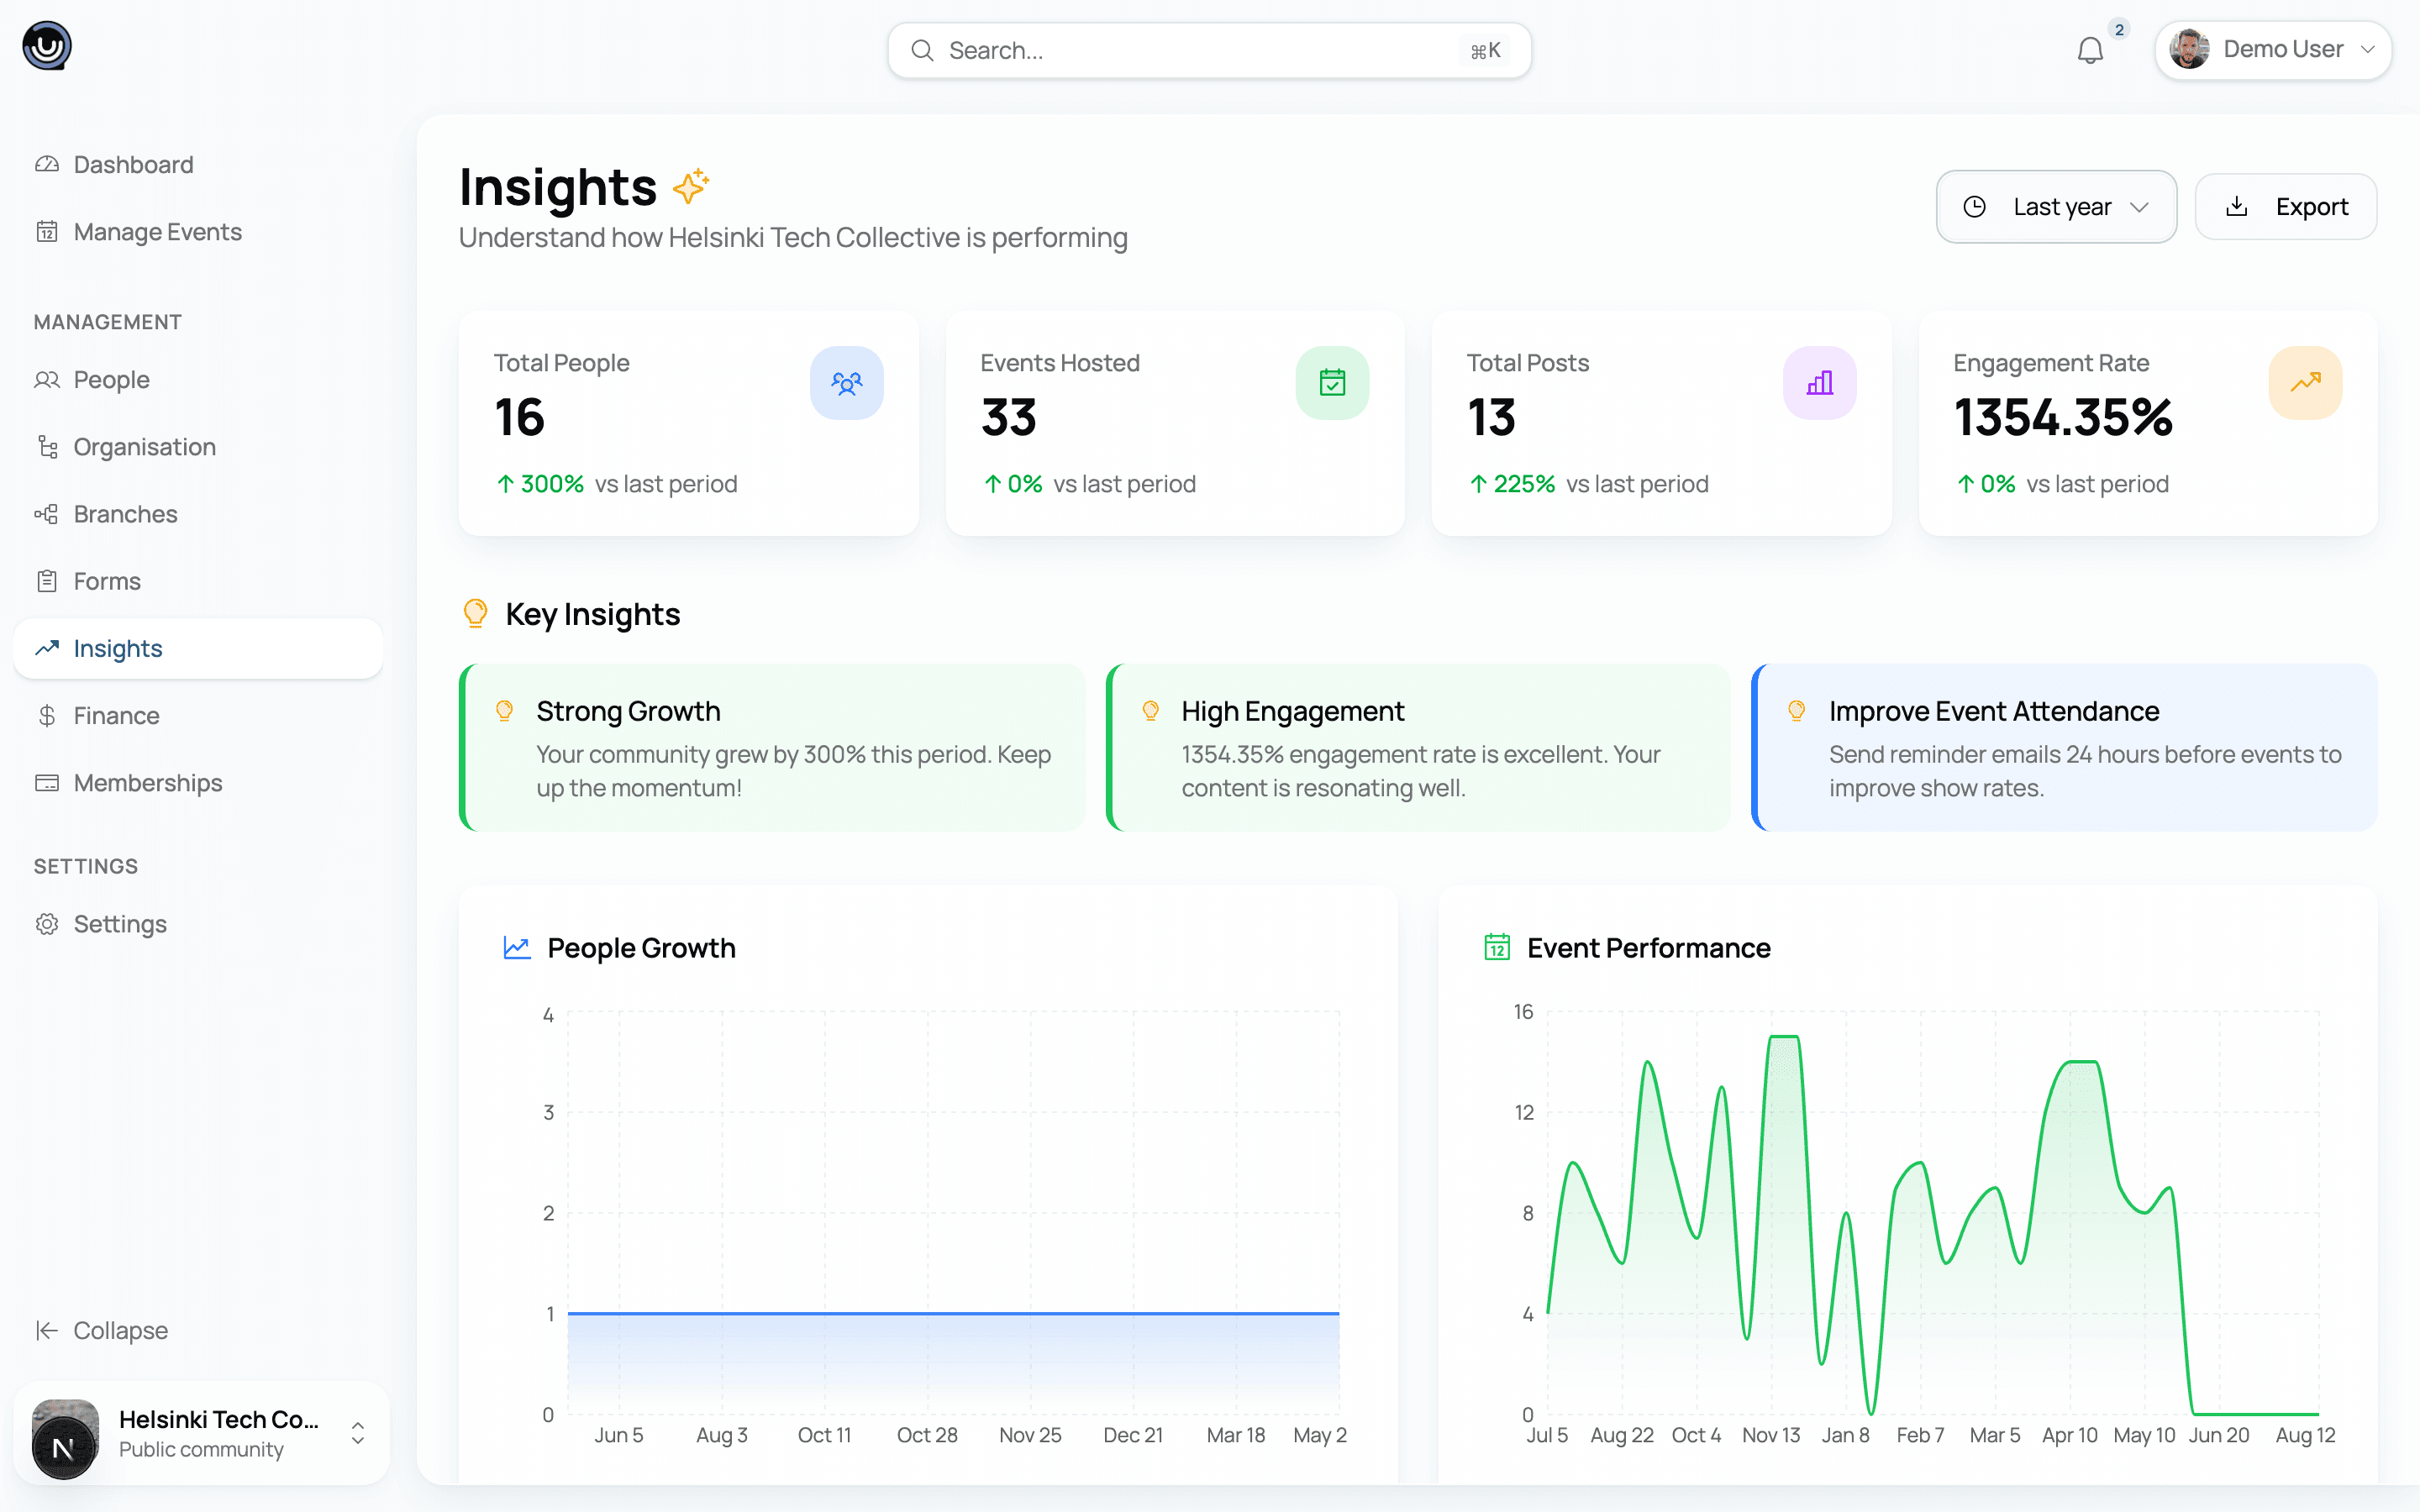
Task: Export the insights report
Action: (x=2286, y=206)
